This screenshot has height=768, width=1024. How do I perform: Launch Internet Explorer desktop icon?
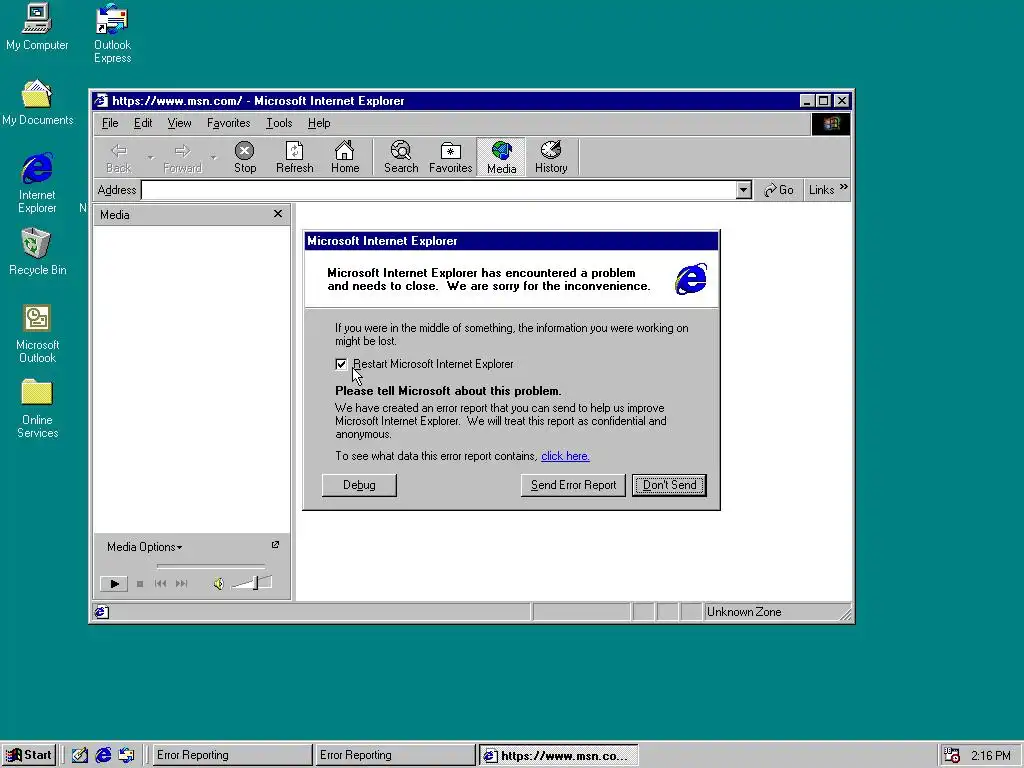37,183
